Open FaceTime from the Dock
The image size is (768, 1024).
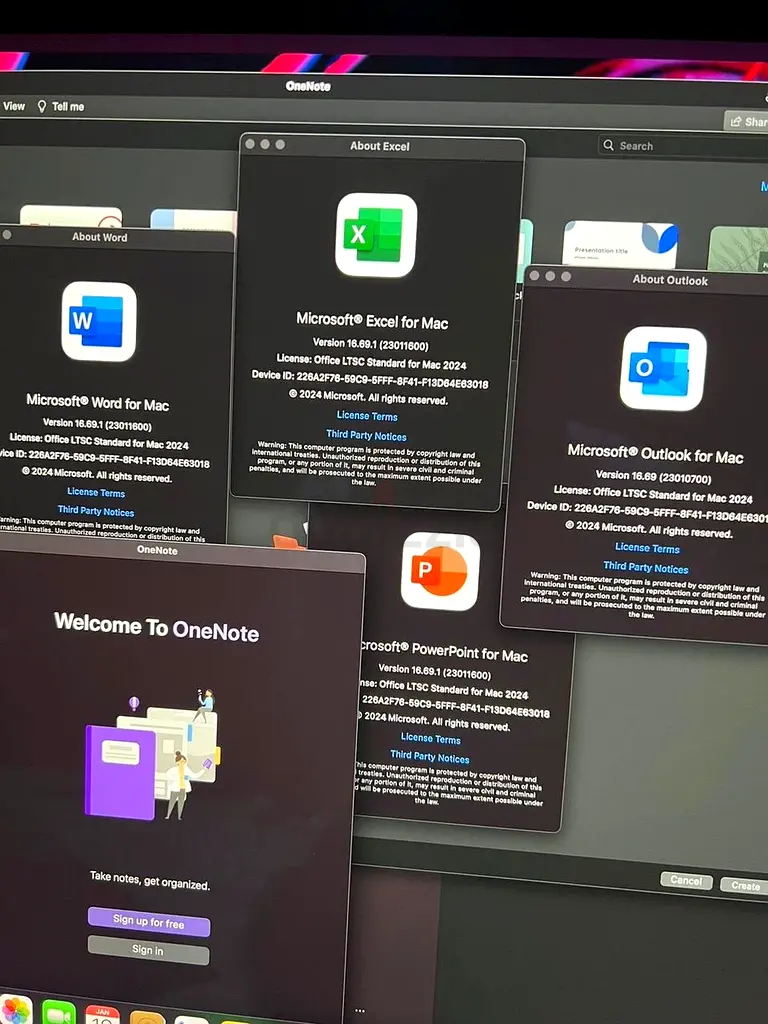(x=59, y=1012)
